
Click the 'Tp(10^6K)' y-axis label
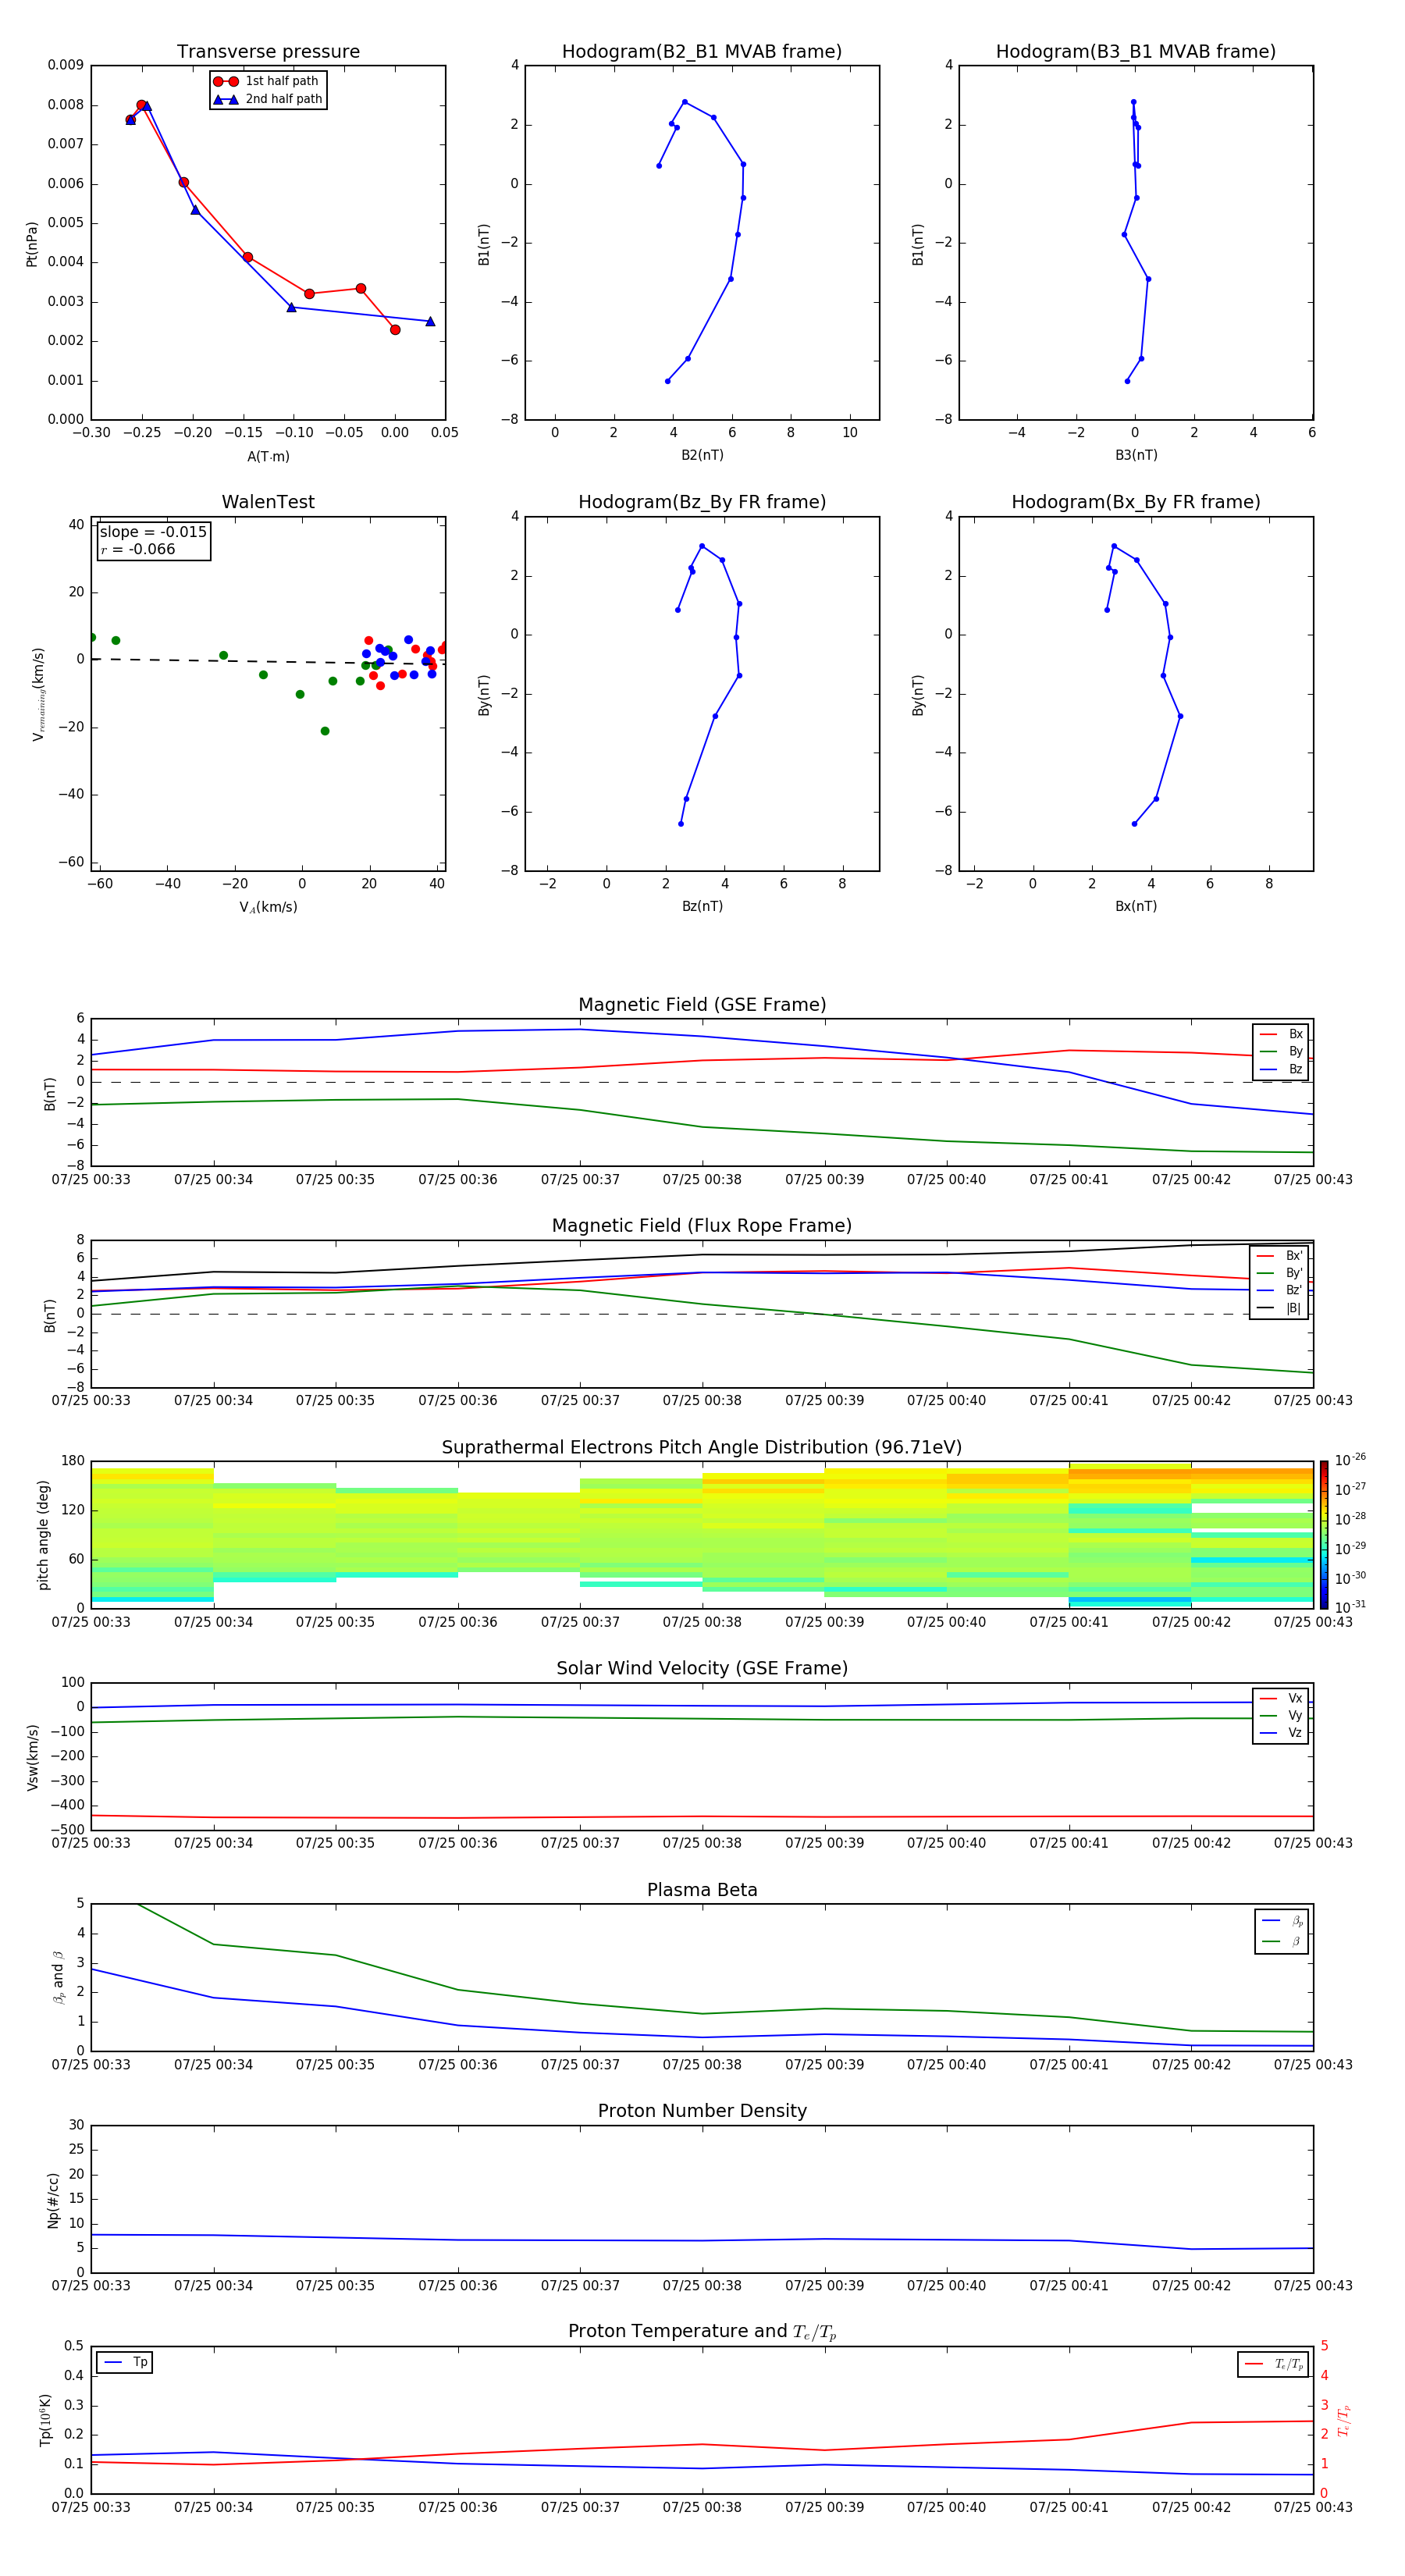point(45,2420)
